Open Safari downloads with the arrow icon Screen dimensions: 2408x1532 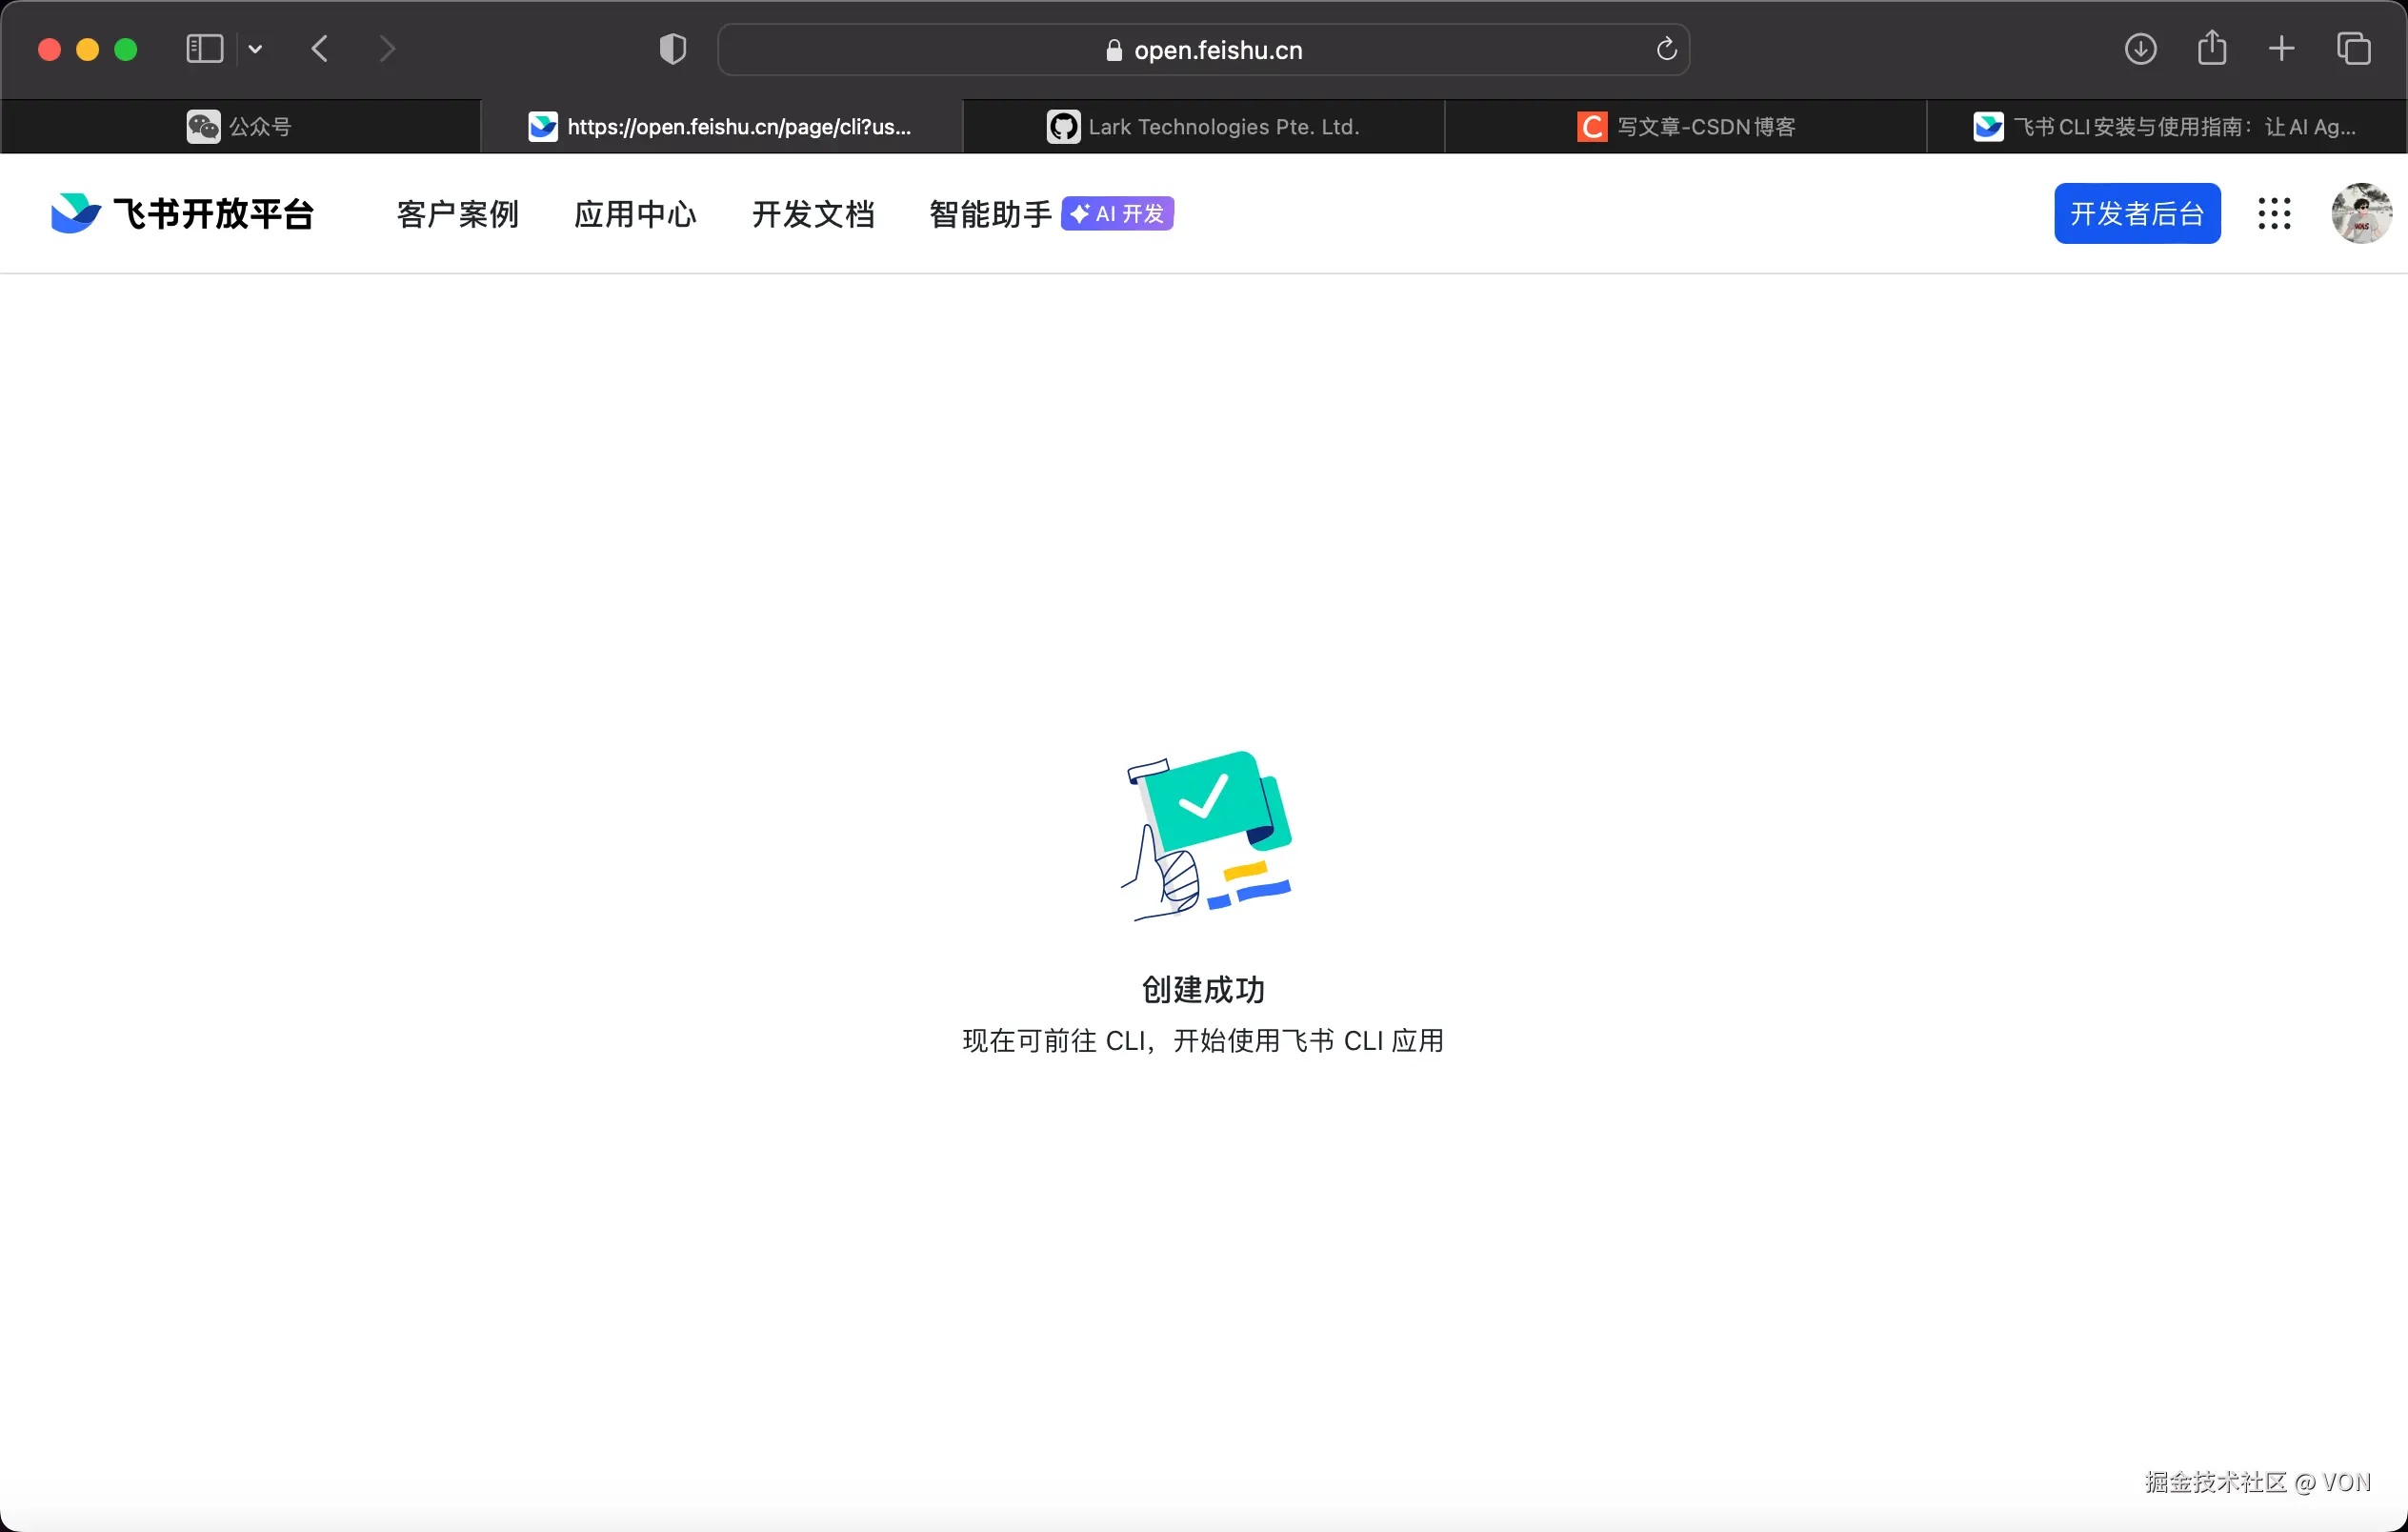pos(2141,48)
